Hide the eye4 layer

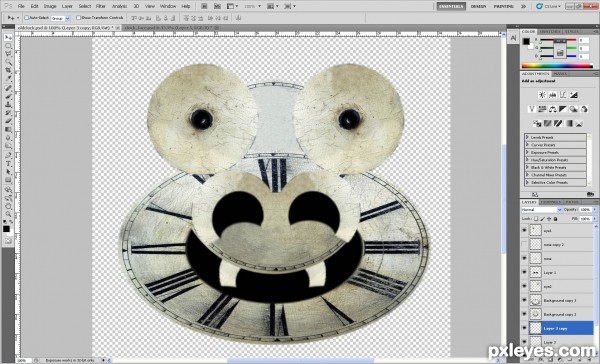(524, 230)
